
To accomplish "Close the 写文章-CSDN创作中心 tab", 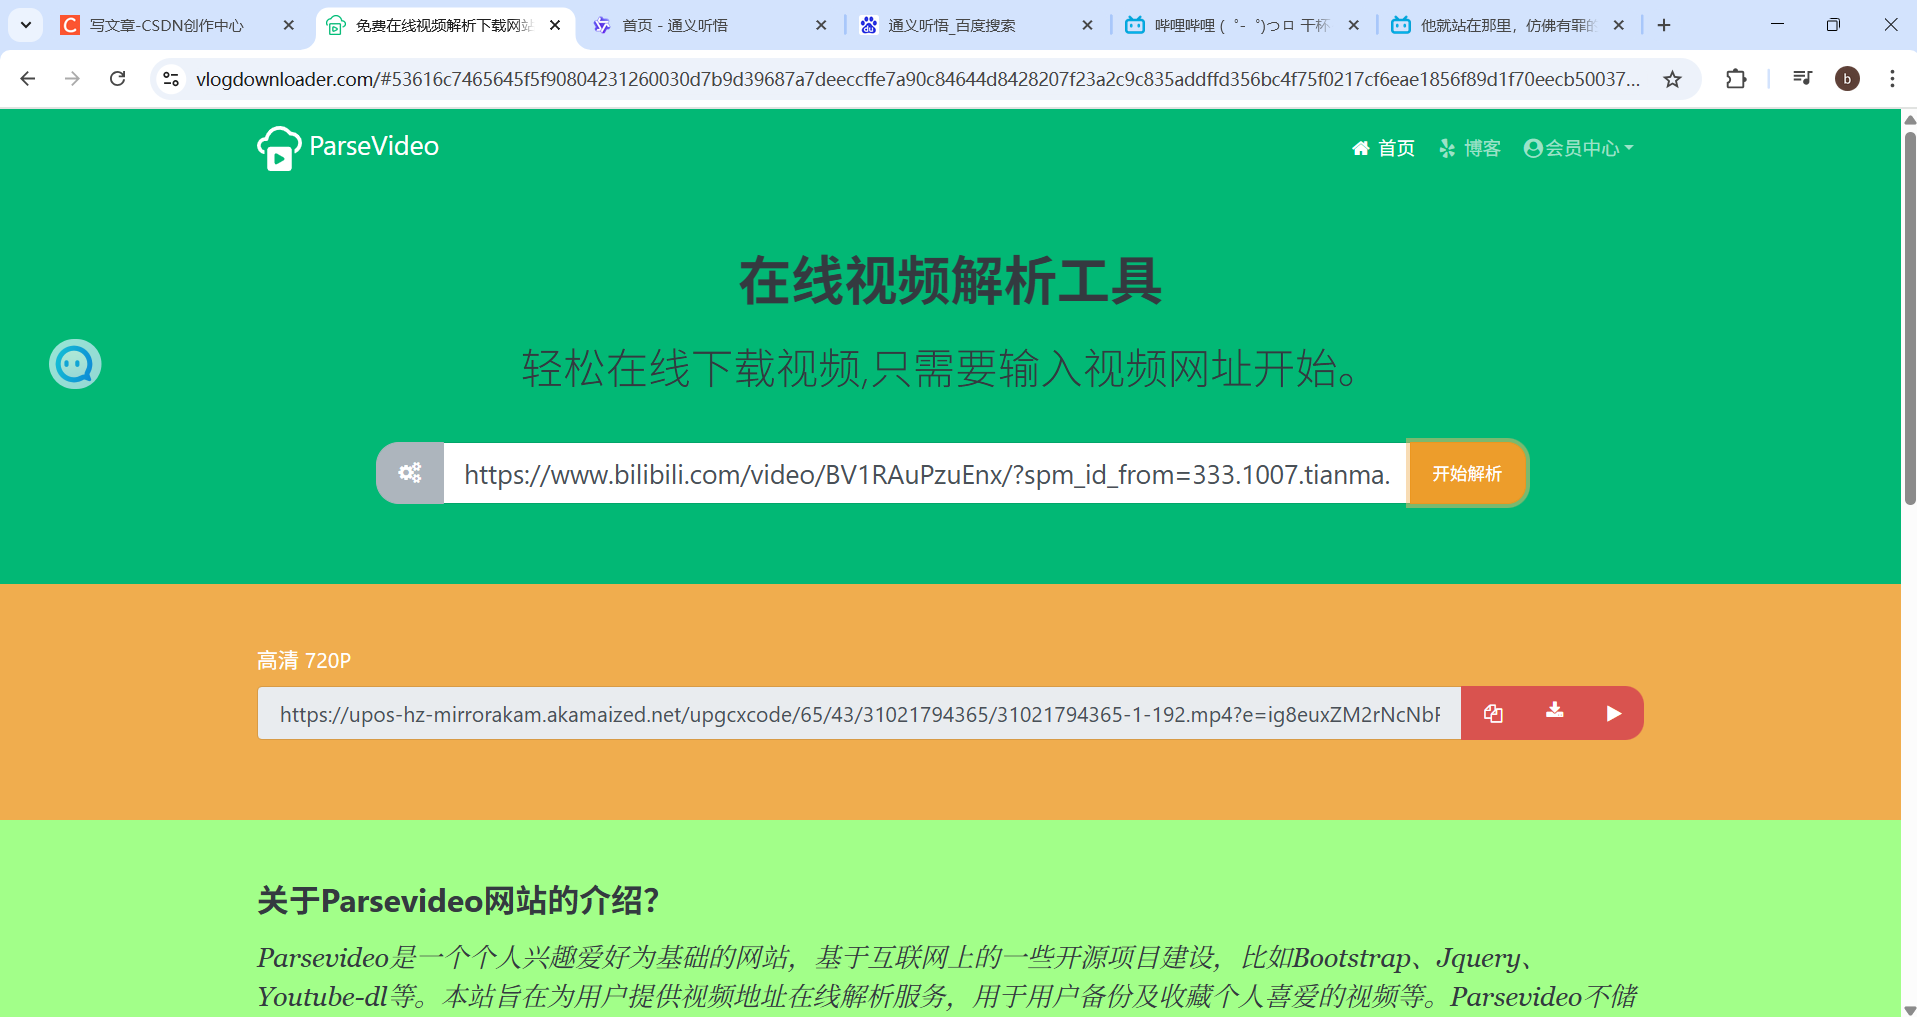I will click(289, 25).
